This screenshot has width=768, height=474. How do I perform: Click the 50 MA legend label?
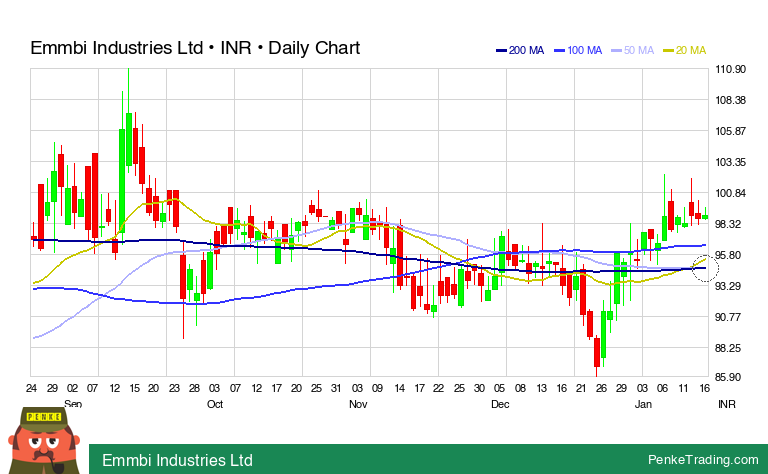click(639, 50)
